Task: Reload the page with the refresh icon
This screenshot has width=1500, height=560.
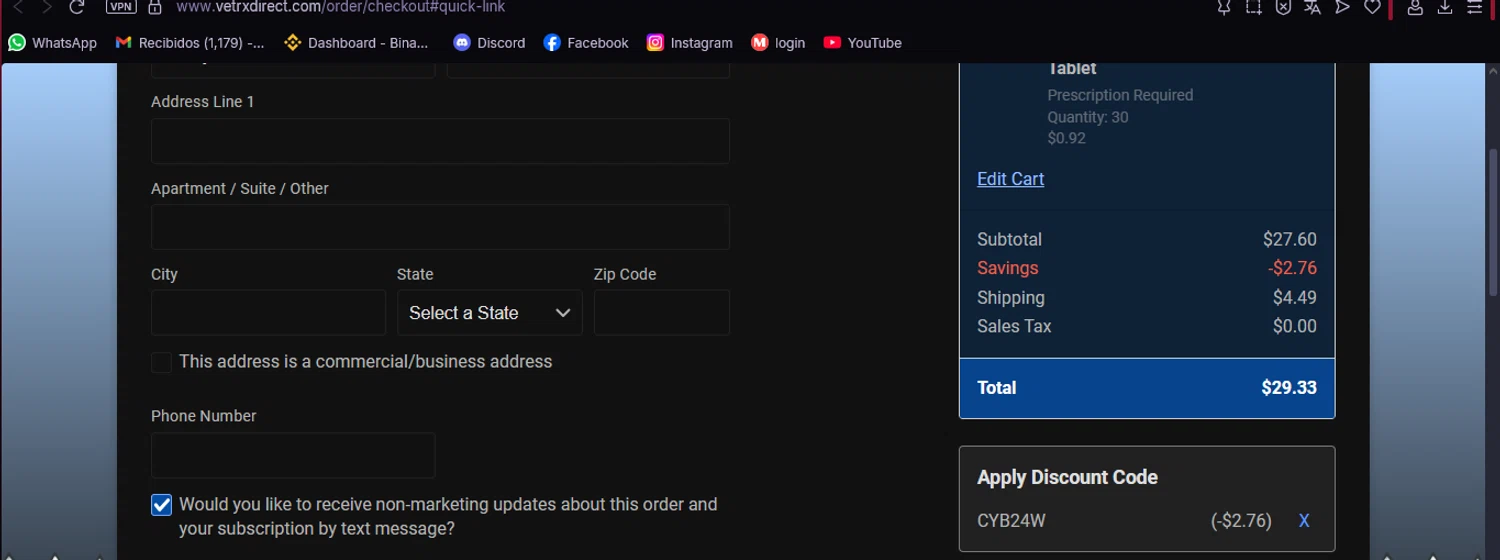Action: click(x=77, y=7)
